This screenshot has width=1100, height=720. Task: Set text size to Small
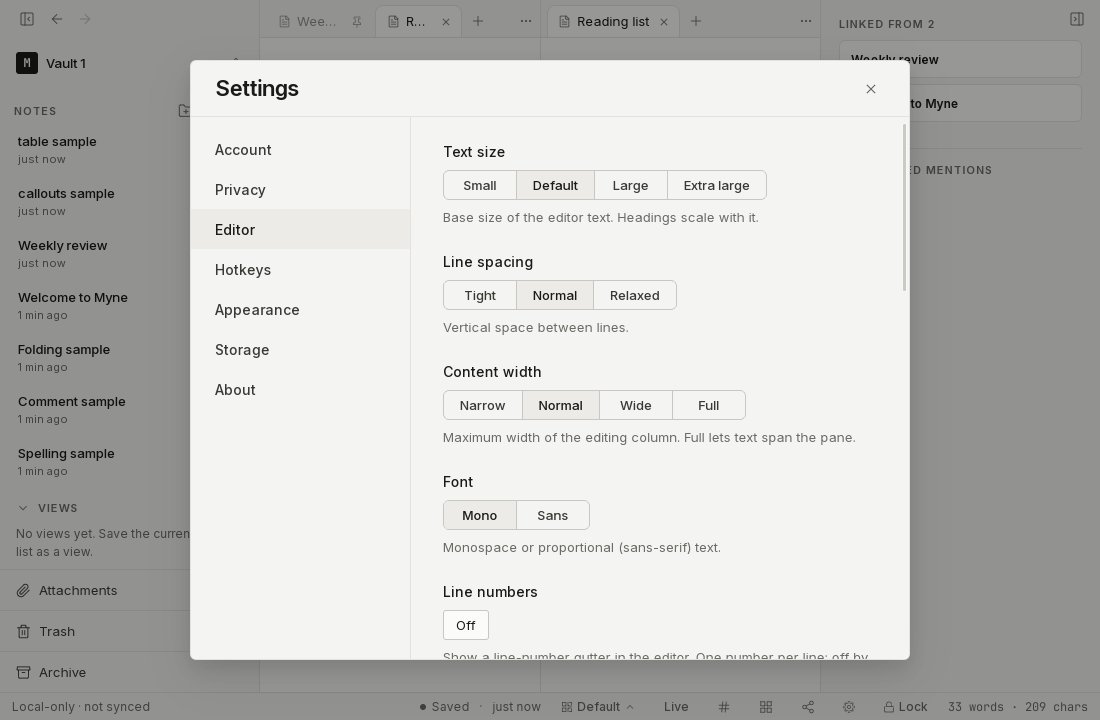click(x=480, y=185)
